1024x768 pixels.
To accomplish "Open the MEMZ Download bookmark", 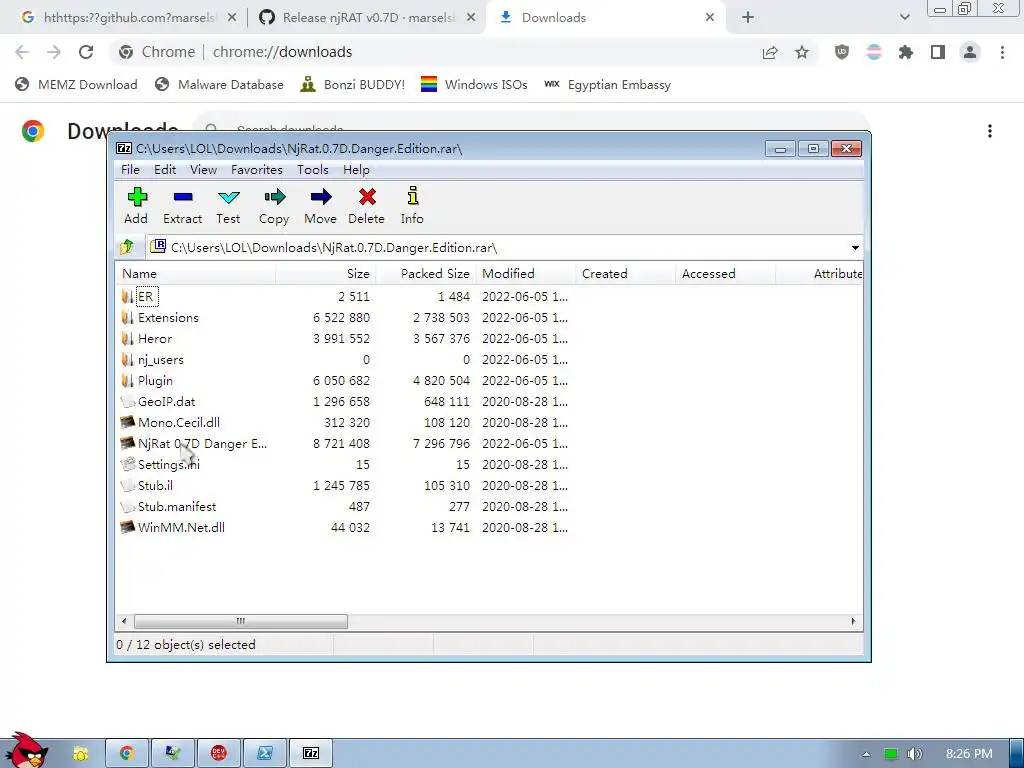I will [76, 85].
